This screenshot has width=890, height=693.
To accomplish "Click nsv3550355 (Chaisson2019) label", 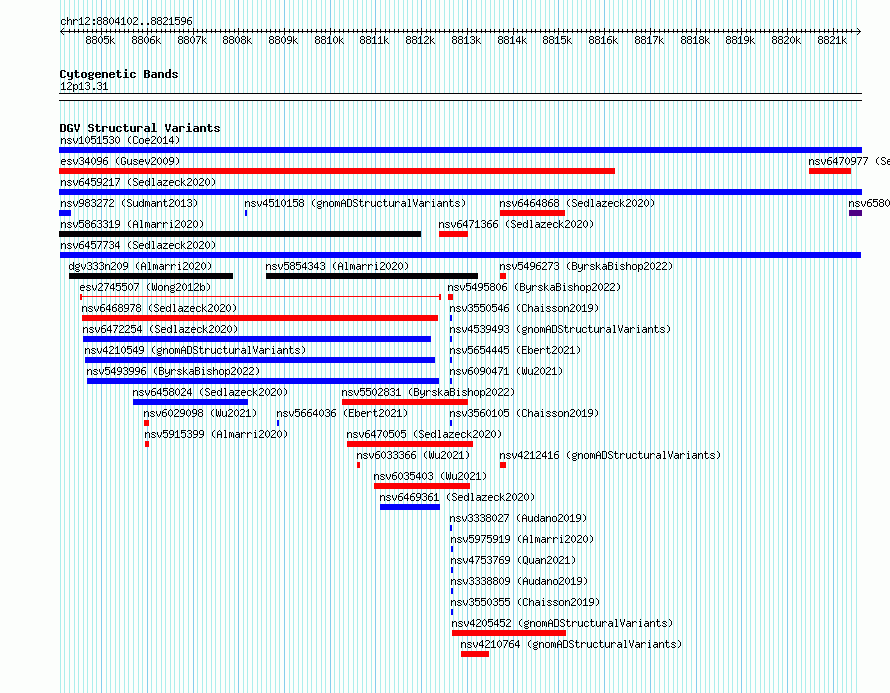I will (526, 602).
